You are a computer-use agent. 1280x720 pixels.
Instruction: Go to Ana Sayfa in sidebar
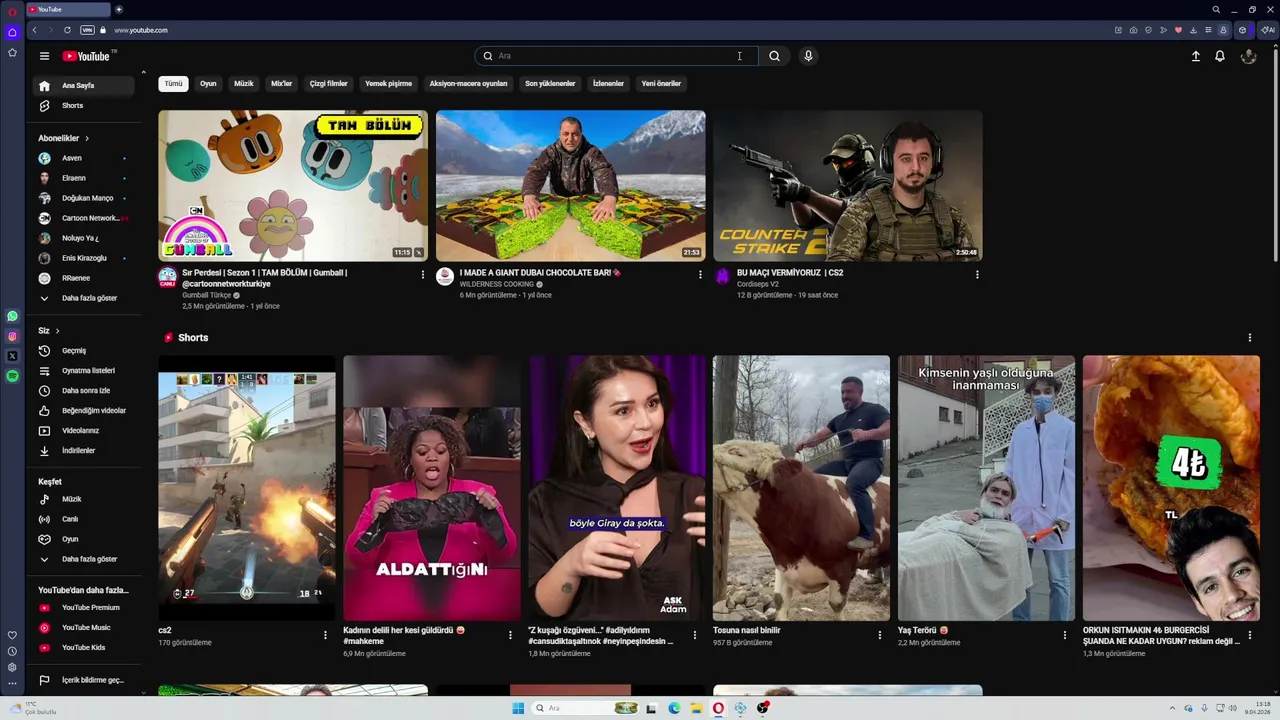coord(84,86)
